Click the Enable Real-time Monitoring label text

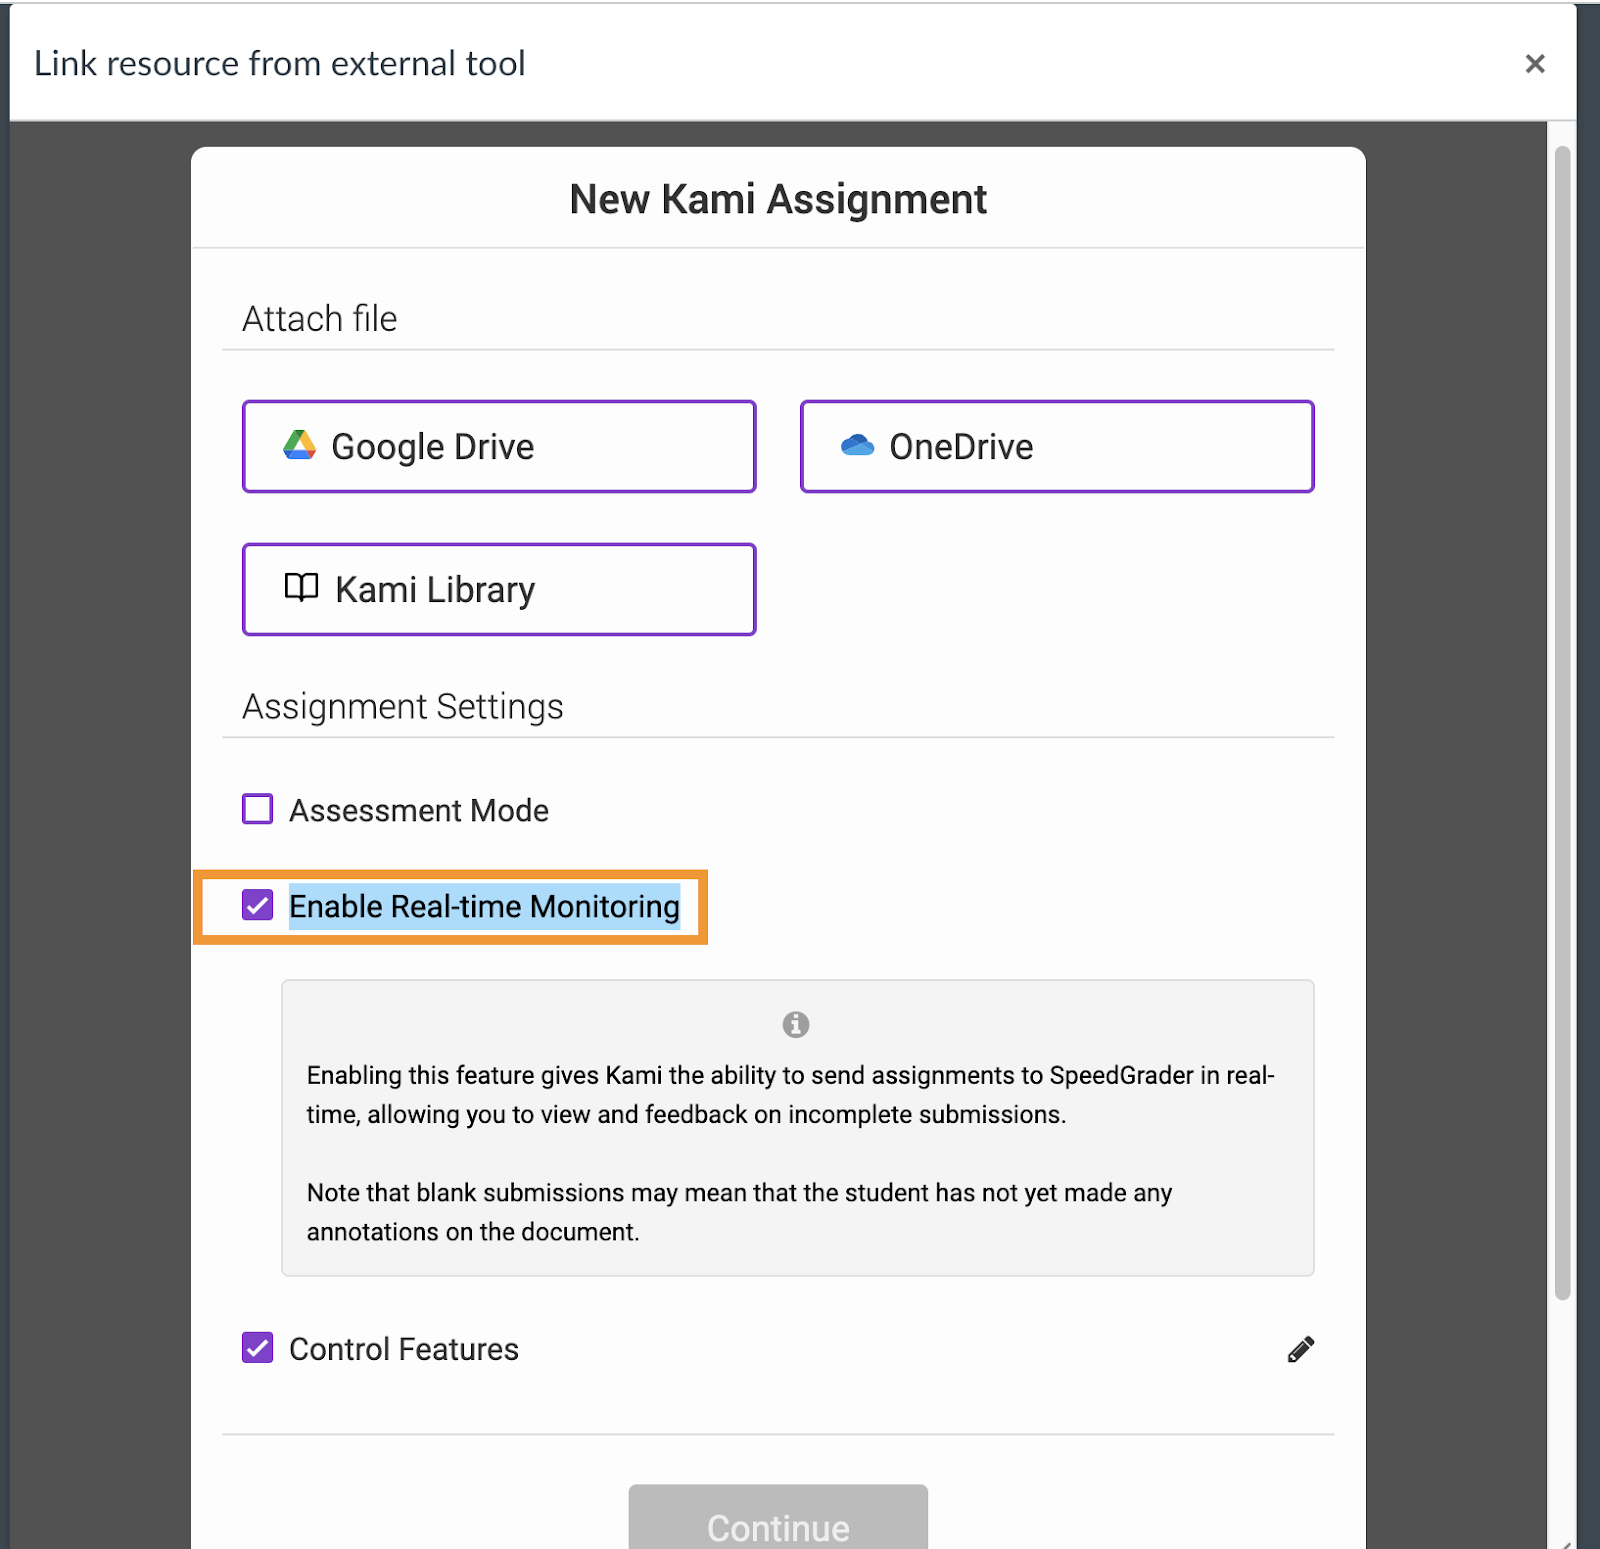485,906
